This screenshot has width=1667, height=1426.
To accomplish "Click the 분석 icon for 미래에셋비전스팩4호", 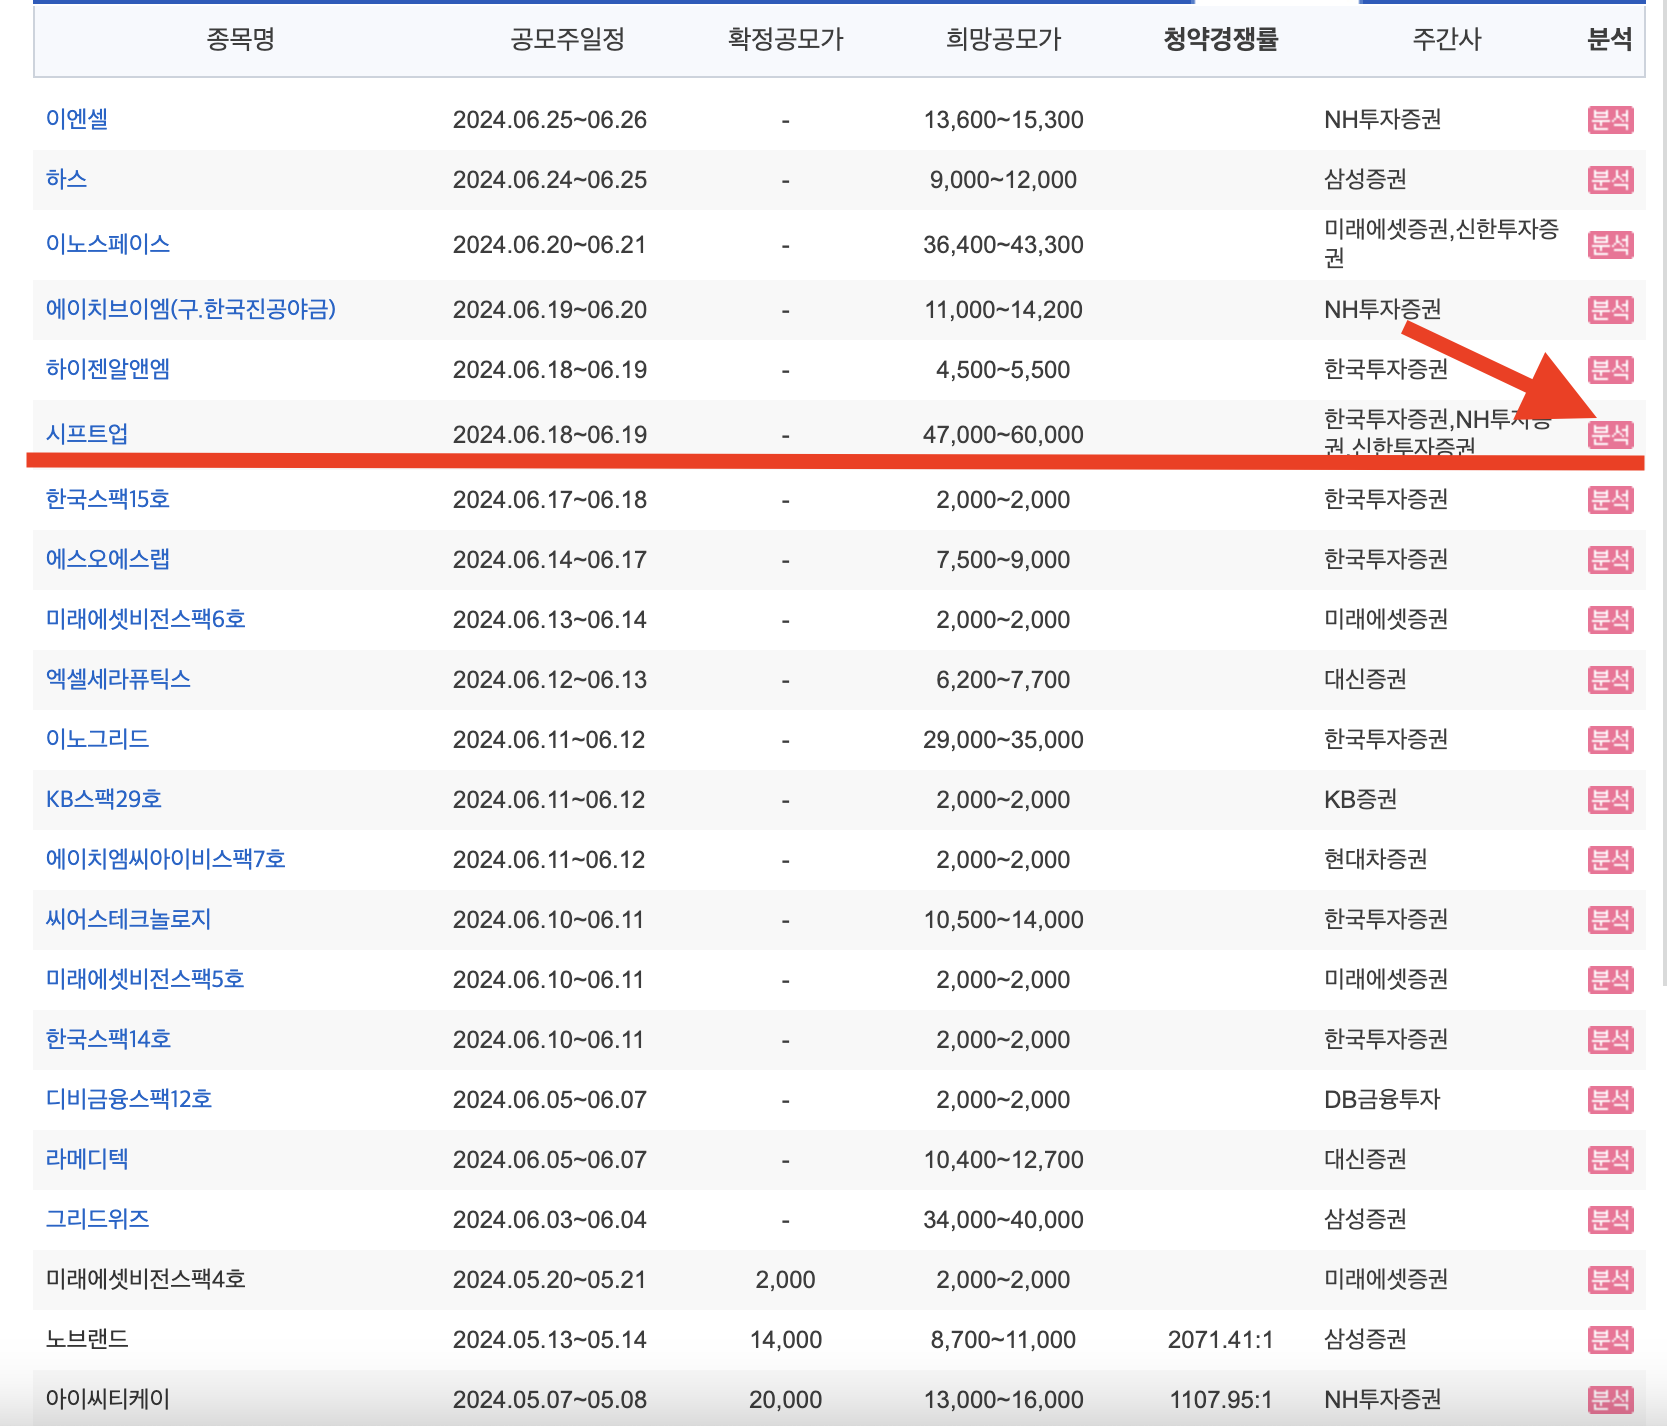I will pyautogui.click(x=1610, y=1280).
